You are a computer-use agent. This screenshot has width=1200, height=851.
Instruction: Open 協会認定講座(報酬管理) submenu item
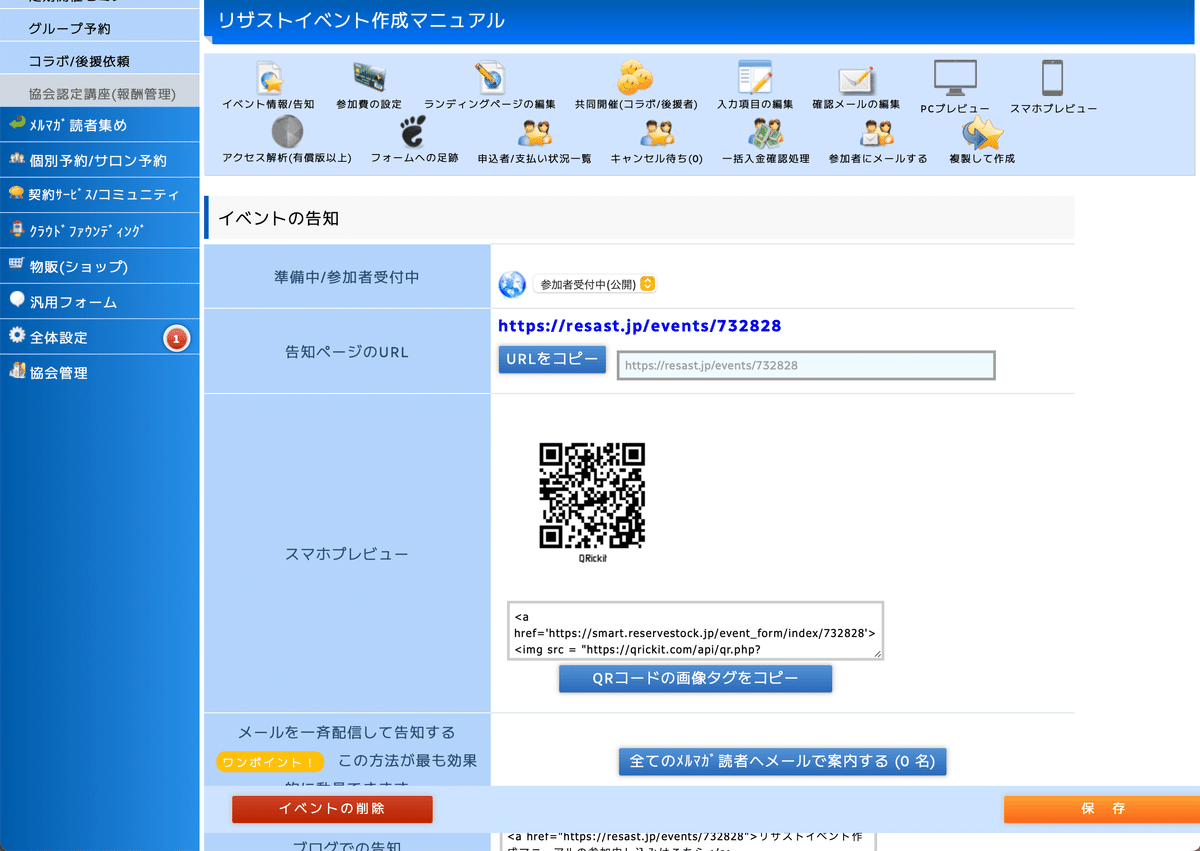point(100,93)
